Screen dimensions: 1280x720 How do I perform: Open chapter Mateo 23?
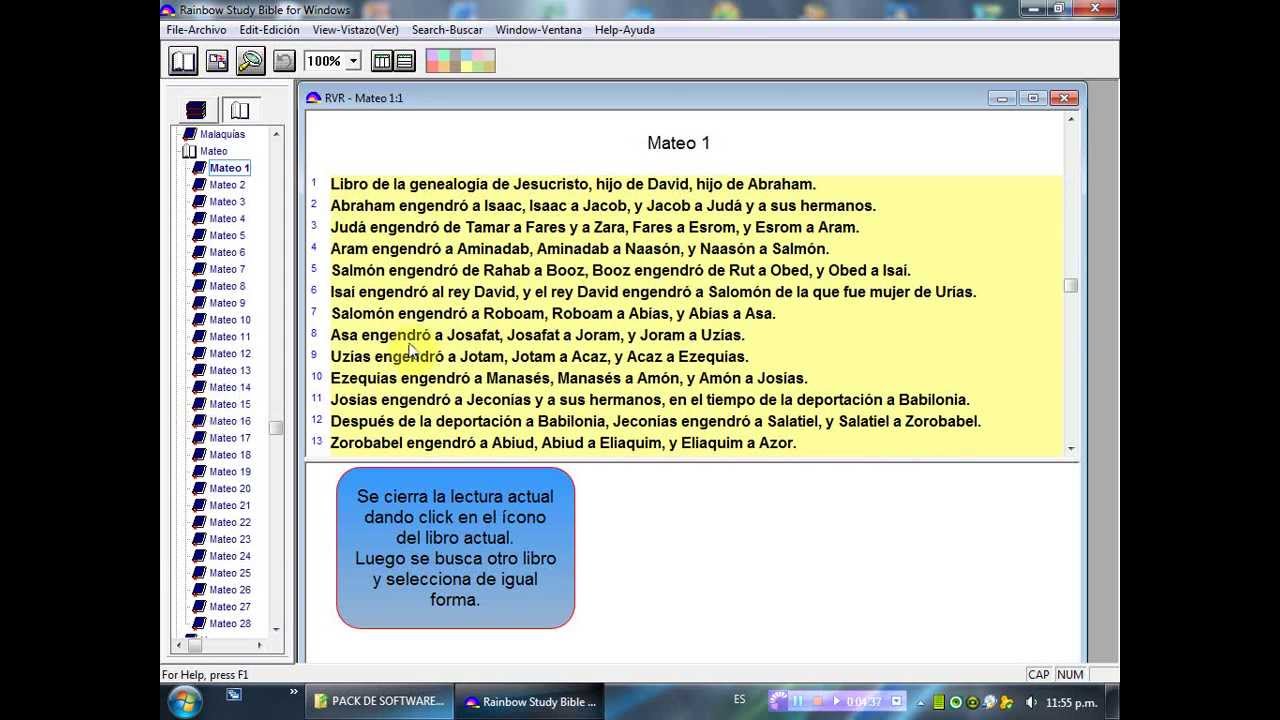point(230,540)
